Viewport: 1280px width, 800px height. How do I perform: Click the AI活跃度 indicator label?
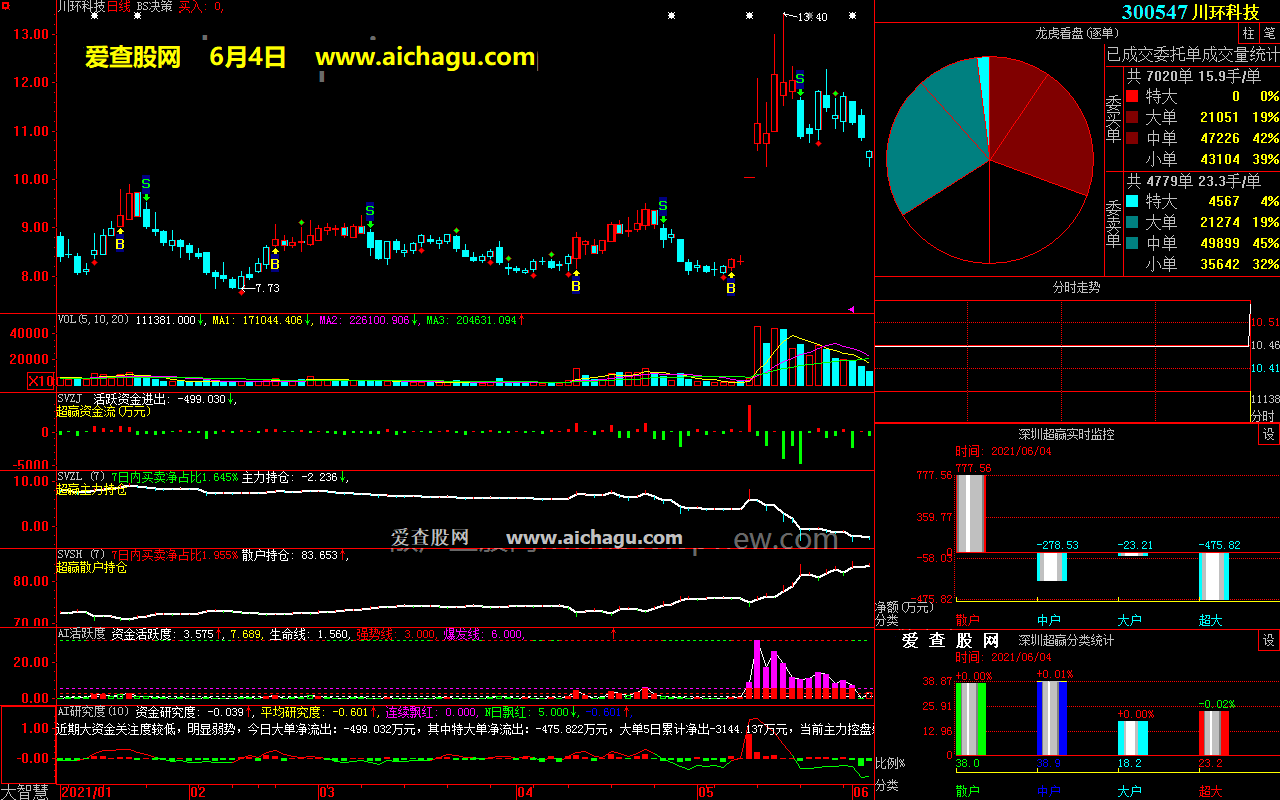(x=81, y=634)
